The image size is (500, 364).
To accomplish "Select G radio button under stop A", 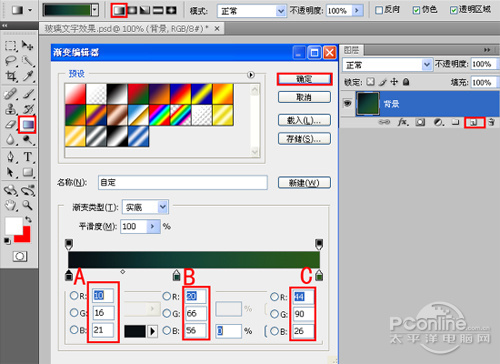I will (x=74, y=313).
